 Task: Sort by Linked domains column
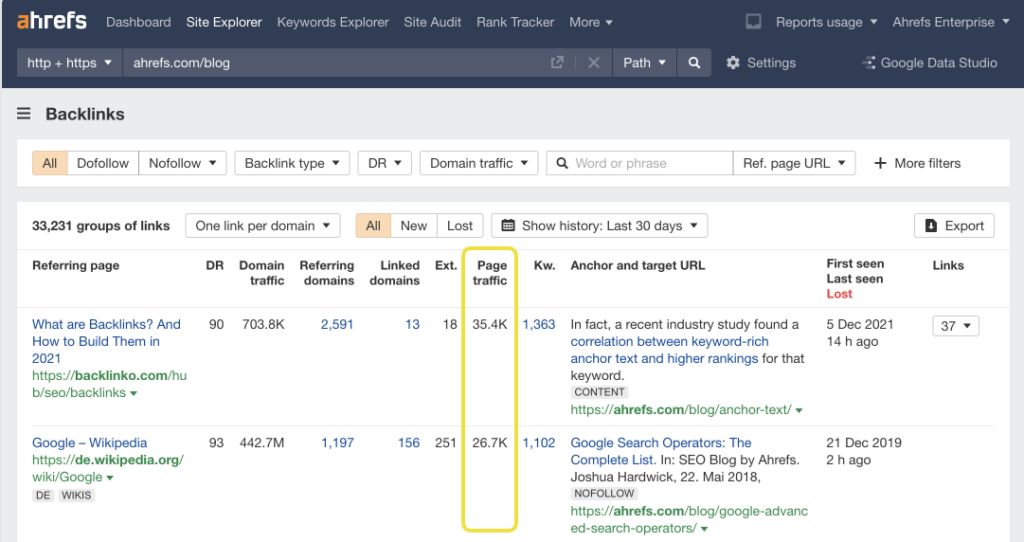coord(394,273)
